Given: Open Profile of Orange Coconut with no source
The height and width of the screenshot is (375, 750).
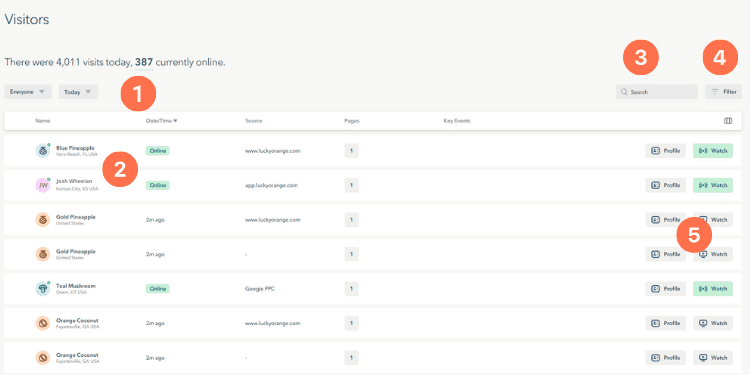Looking at the screenshot, I should click(666, 358).
